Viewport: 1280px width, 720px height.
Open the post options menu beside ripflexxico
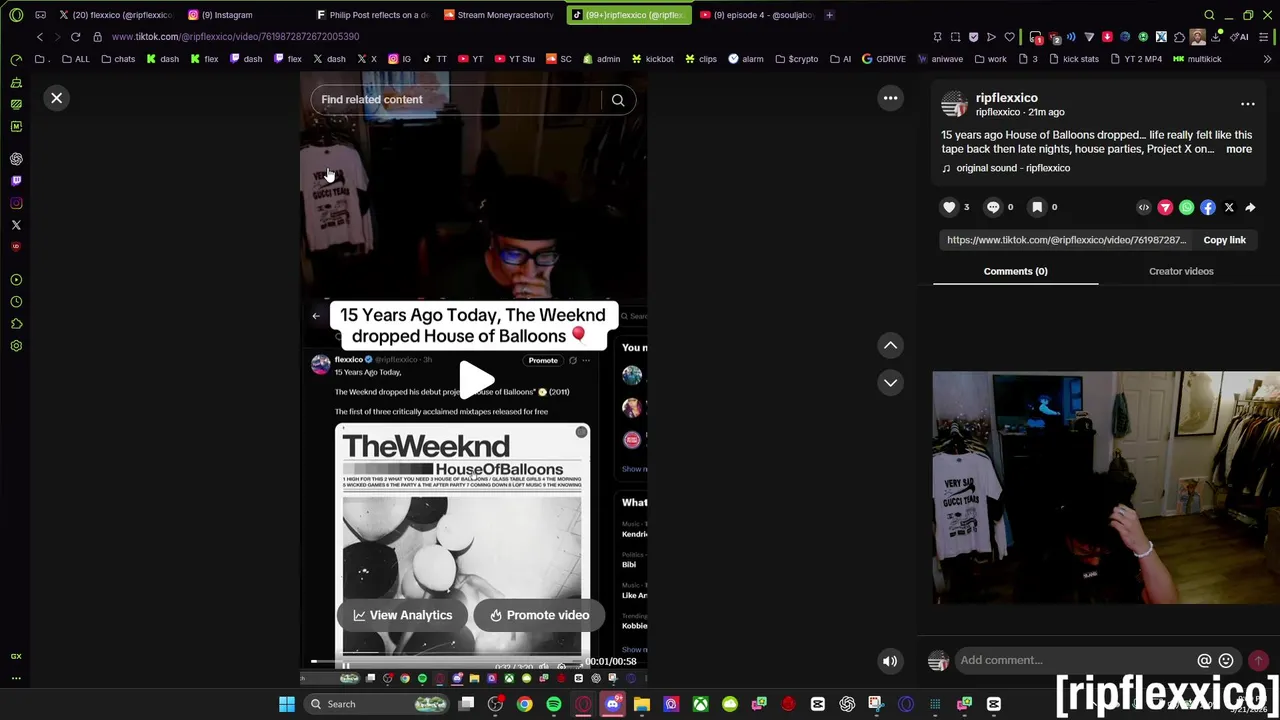tap(1247, 104)
